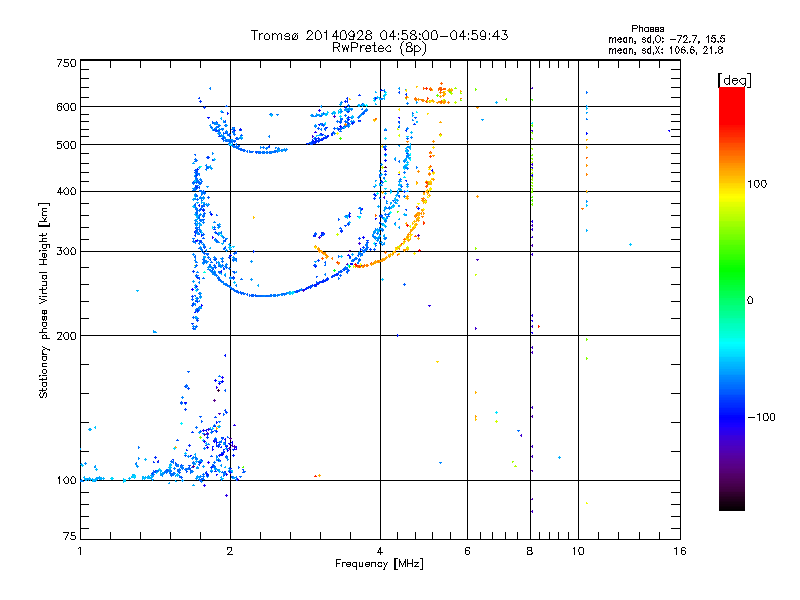This screenshot has width=800, height=600.
Task: Click the '4' x-axis tick label
Action: click(380, 551)
